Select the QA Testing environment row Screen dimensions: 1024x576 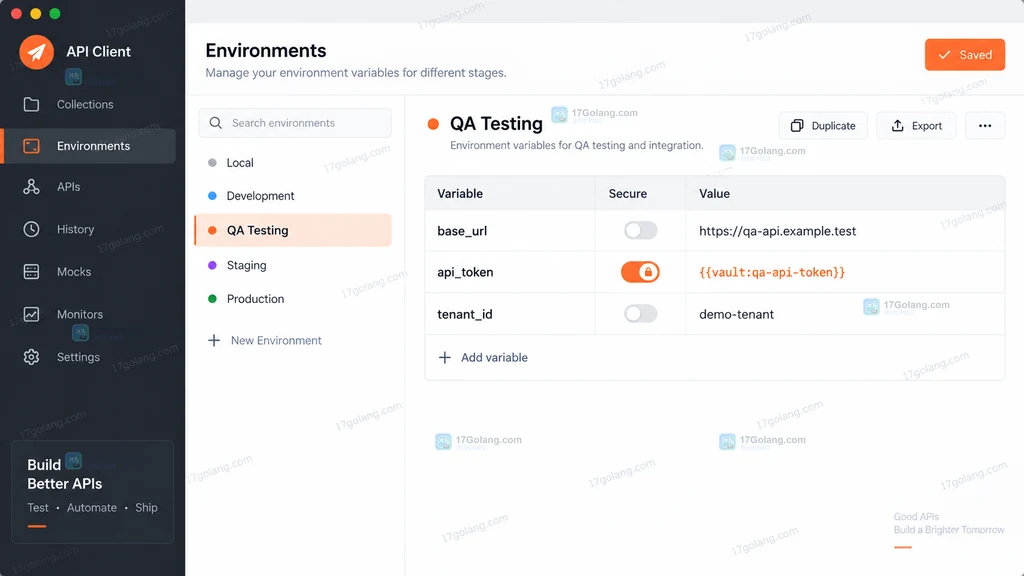293,230
